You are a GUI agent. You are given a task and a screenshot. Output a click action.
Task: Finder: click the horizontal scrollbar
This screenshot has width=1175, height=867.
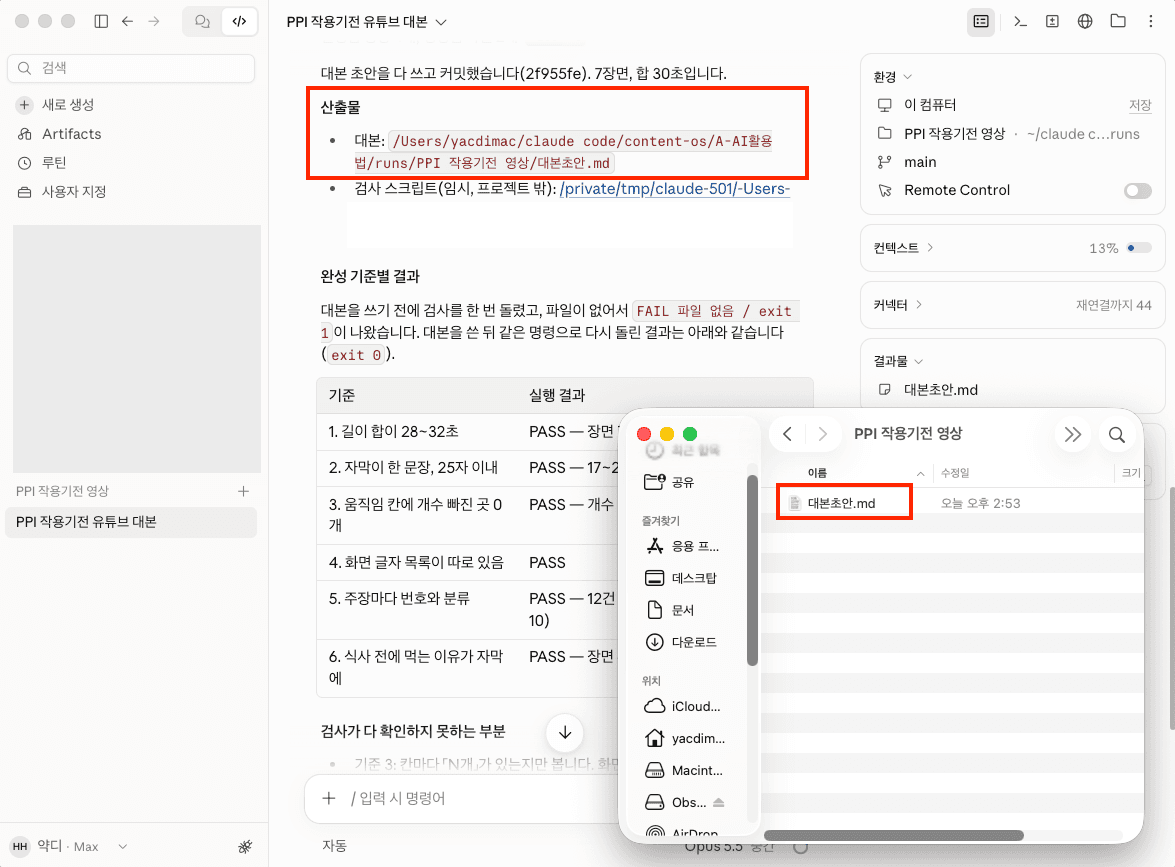(893, 835)
